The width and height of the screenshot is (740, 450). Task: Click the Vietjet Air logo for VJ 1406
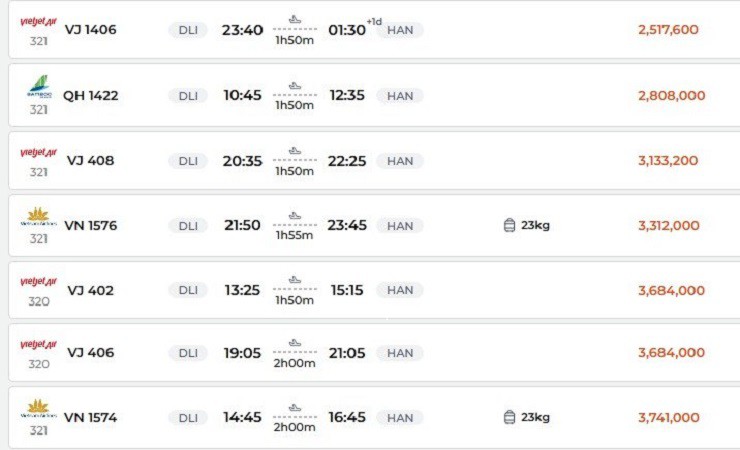(x=39, y=21)
